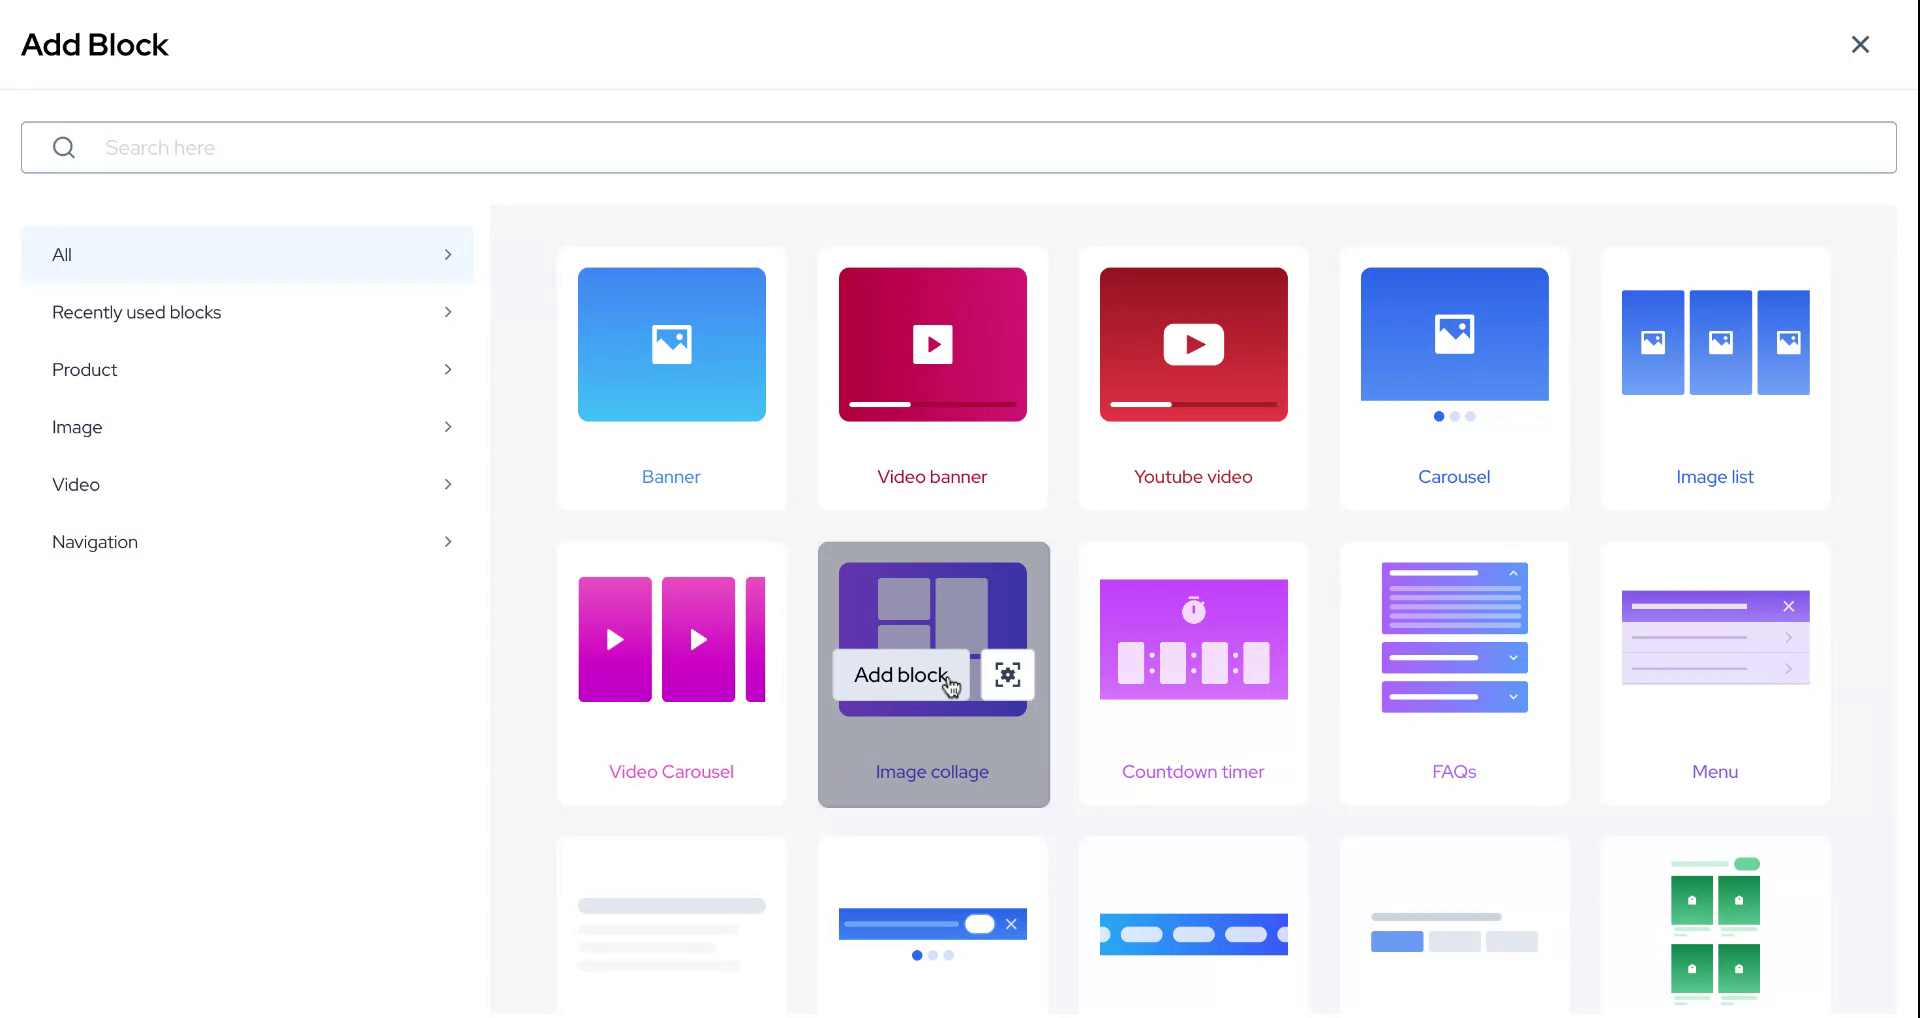Select the Banner block icon
This screenshot has width=1920, height=1018.
[672, 344]
